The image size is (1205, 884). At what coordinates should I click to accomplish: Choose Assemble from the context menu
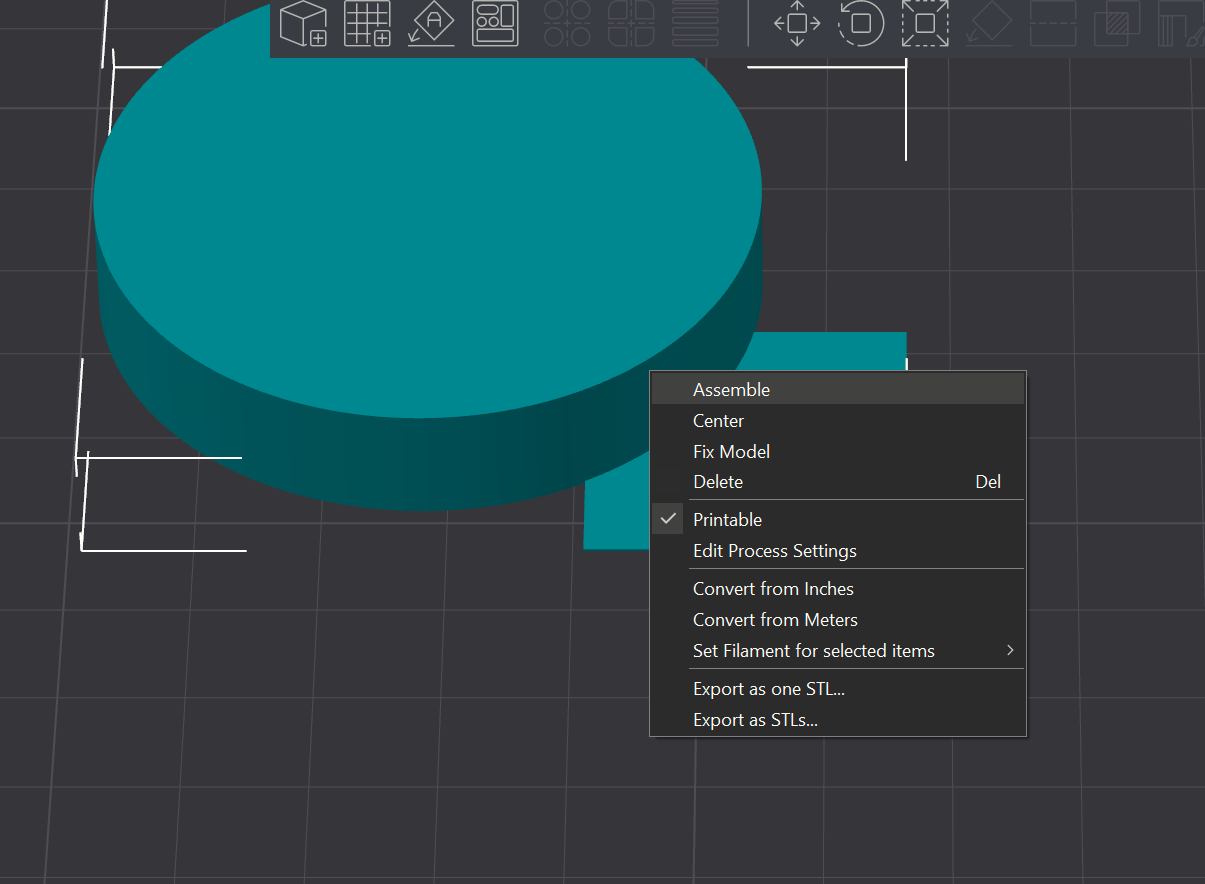click(x=838, y=390)
